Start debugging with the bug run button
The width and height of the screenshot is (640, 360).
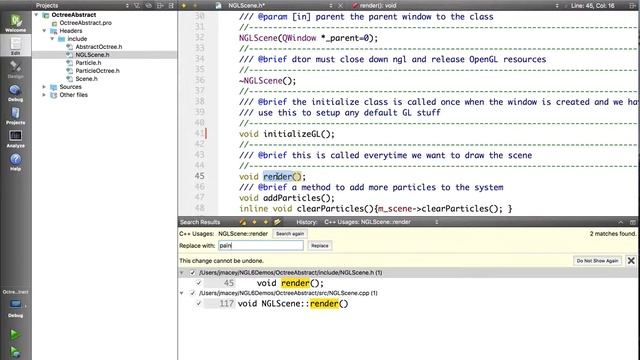point(15,352)
